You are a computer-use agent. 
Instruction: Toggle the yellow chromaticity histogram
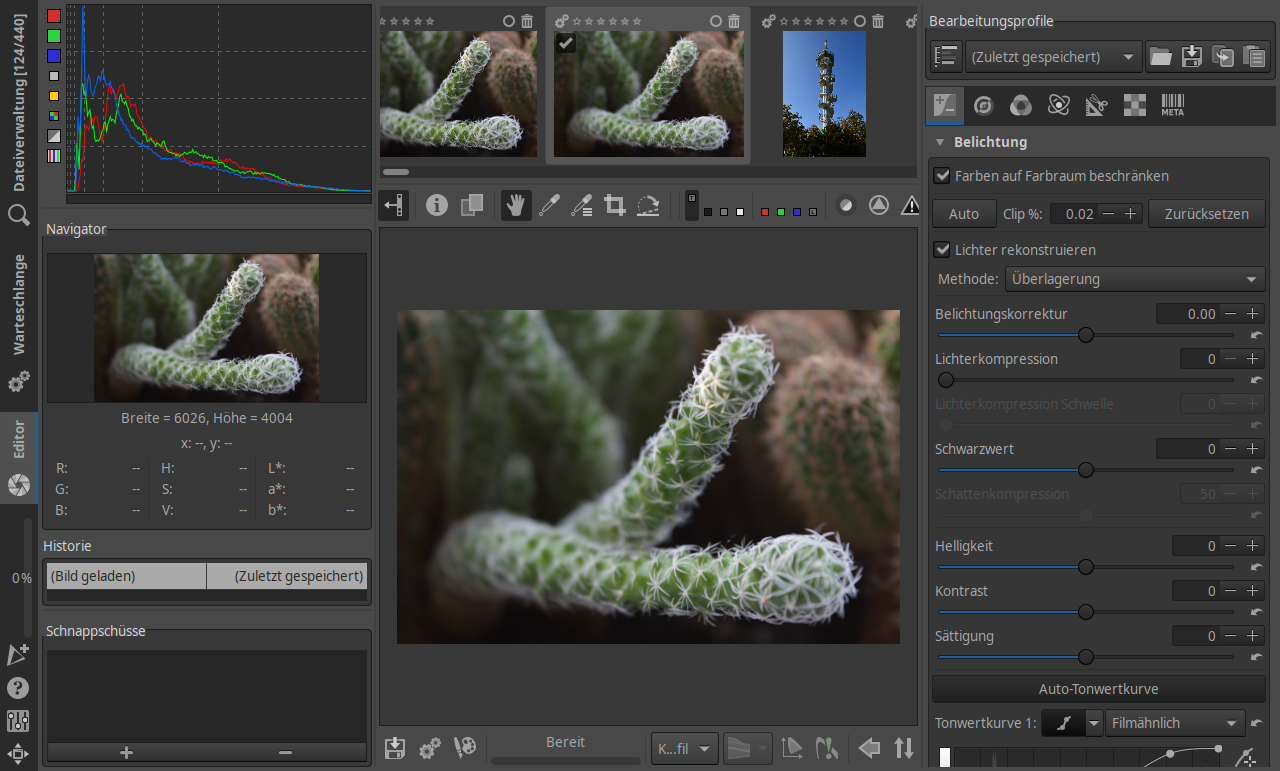click(54, 96)
